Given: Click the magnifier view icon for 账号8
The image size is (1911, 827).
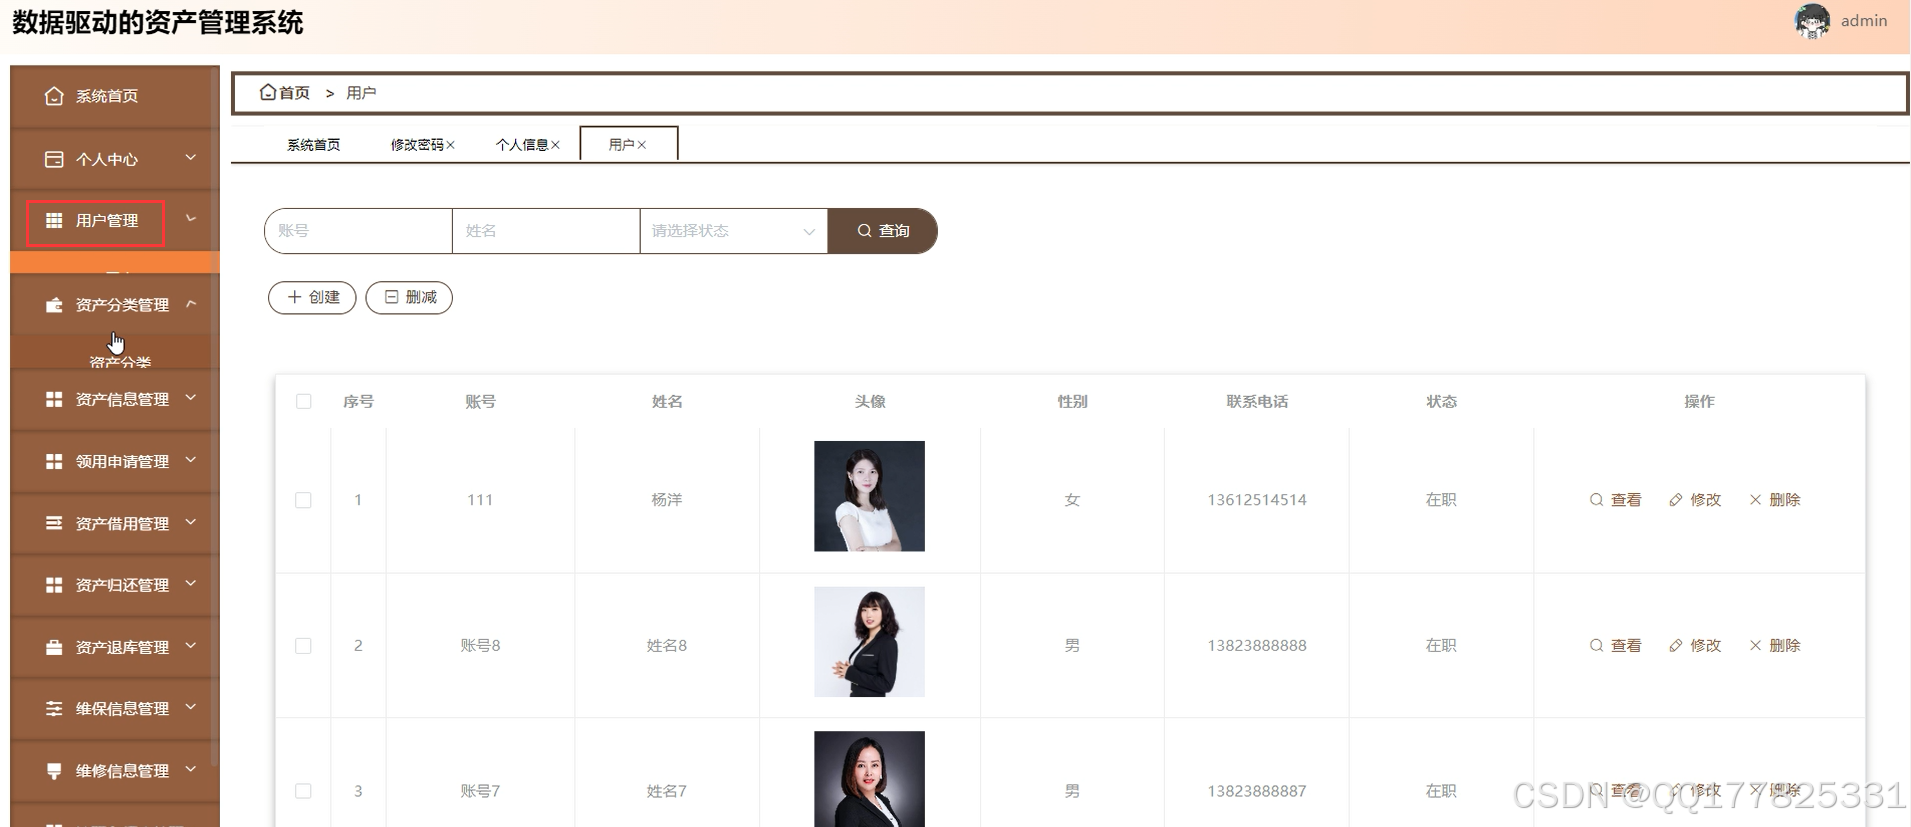Looking at the screenshot, I should [x=1596, y=646].
